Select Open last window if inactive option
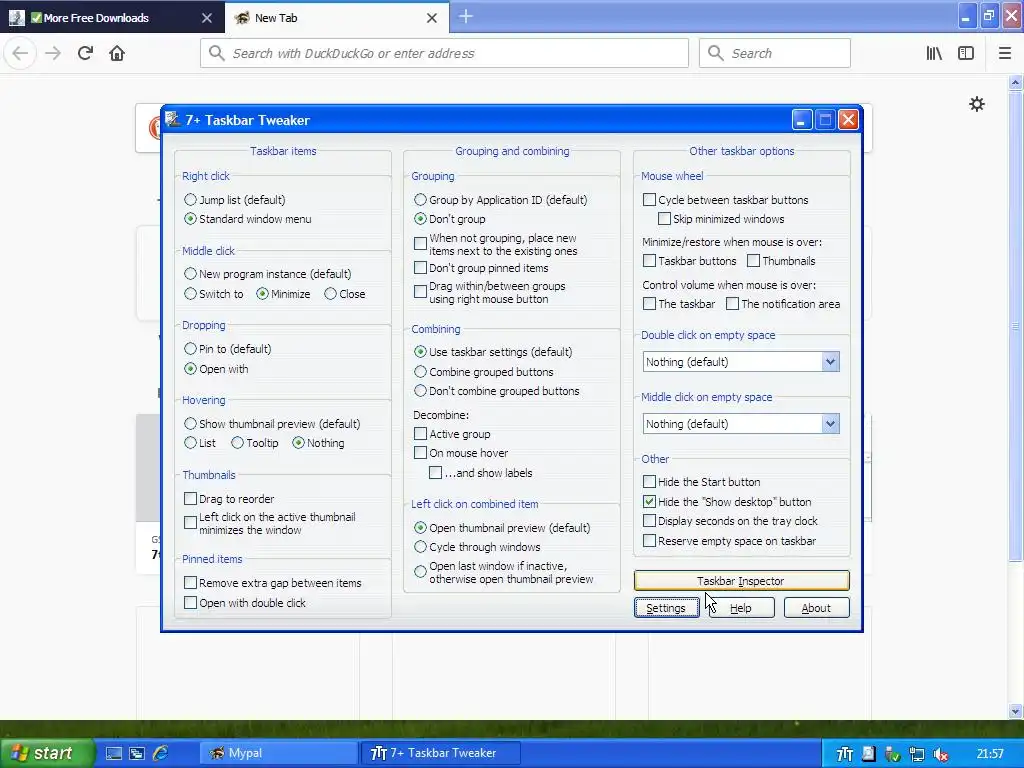The width and height of the screenshot is (1024, 768). click(x=504, y=572)
